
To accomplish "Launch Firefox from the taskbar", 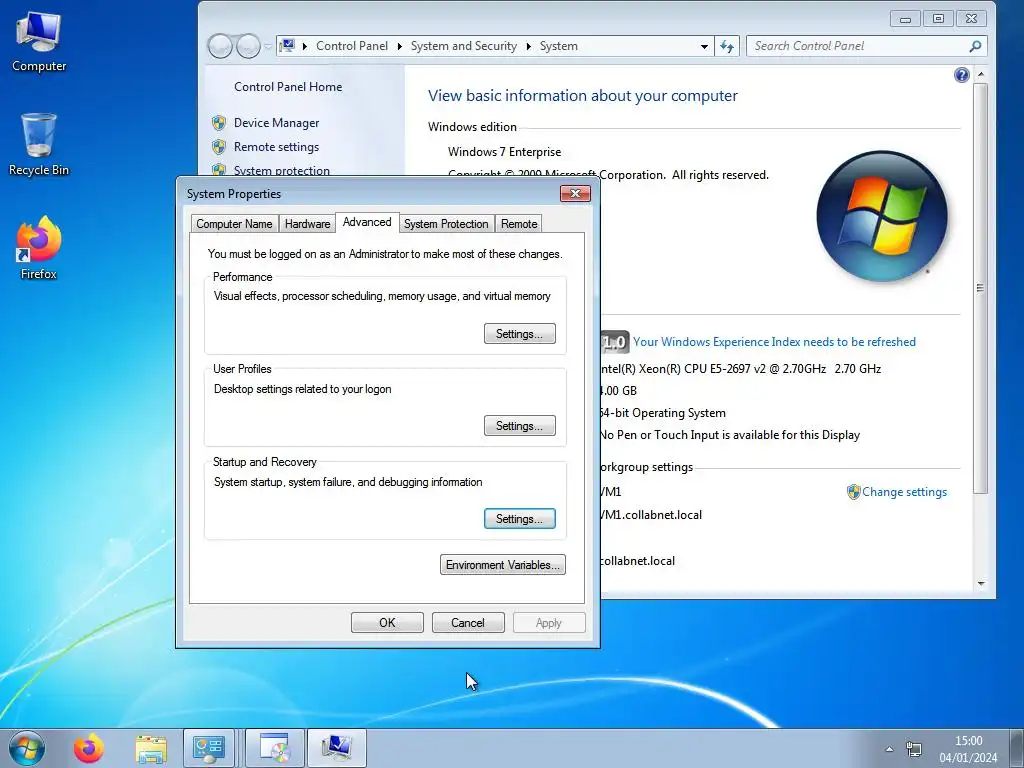I will click(x=89, y=748).
